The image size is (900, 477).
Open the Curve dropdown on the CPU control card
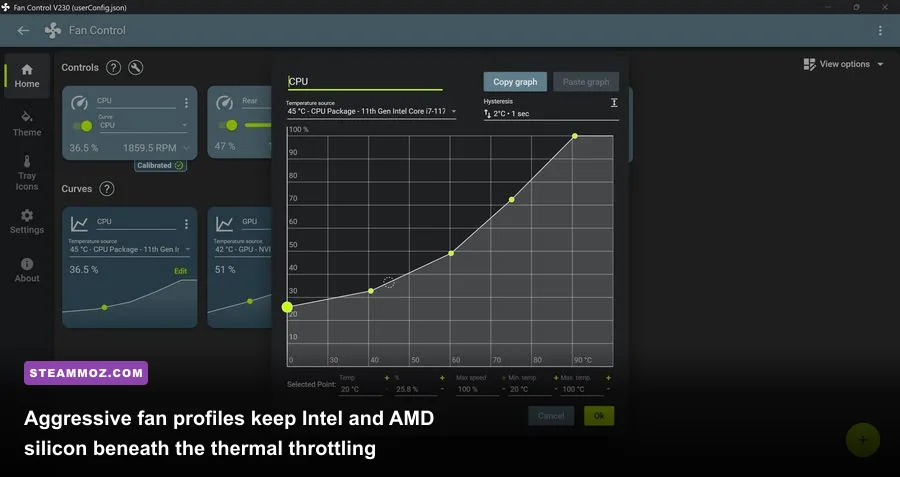click(143, 125)
